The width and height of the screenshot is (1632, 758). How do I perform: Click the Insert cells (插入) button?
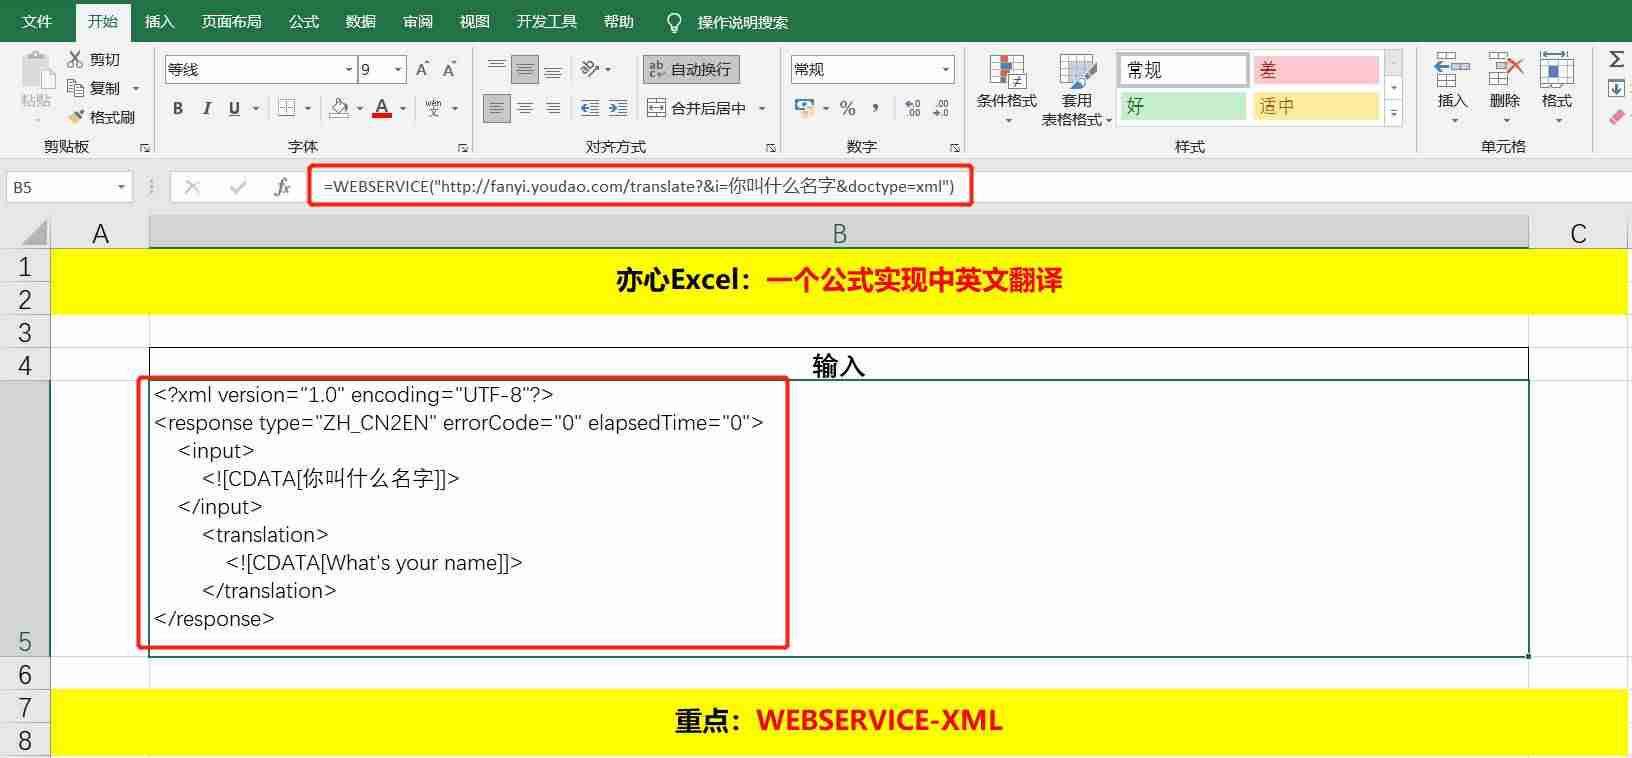1452,88
